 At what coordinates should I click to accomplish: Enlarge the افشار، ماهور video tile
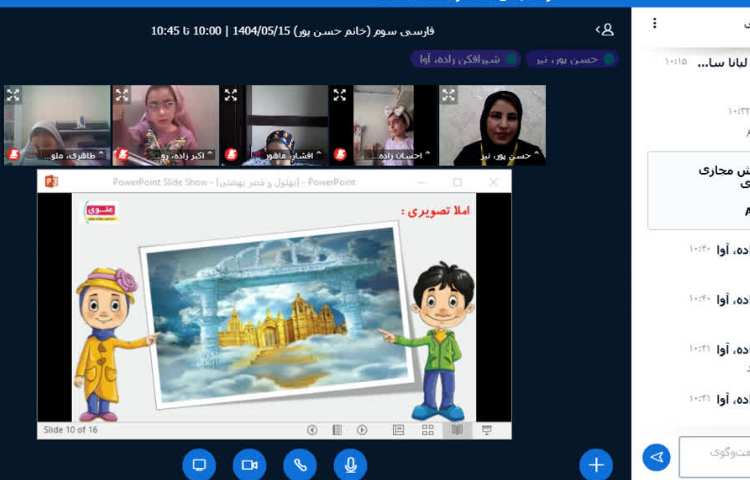231,95
